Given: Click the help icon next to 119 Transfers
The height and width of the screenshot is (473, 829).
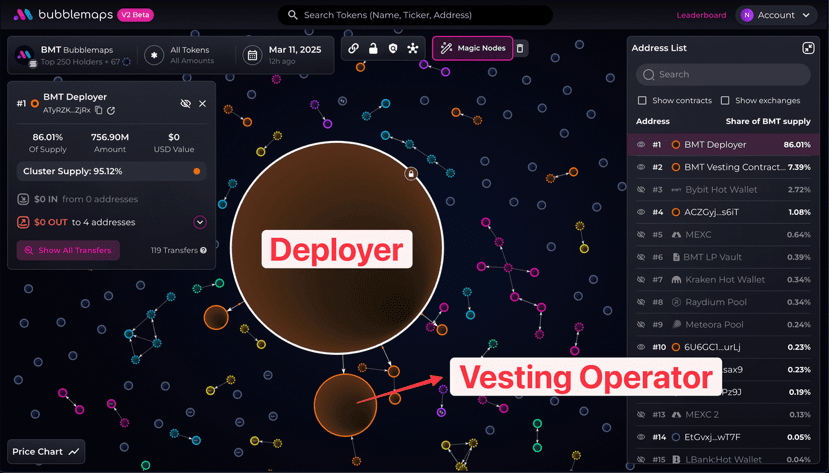Looking at the screenshot, I should [204, 251].
